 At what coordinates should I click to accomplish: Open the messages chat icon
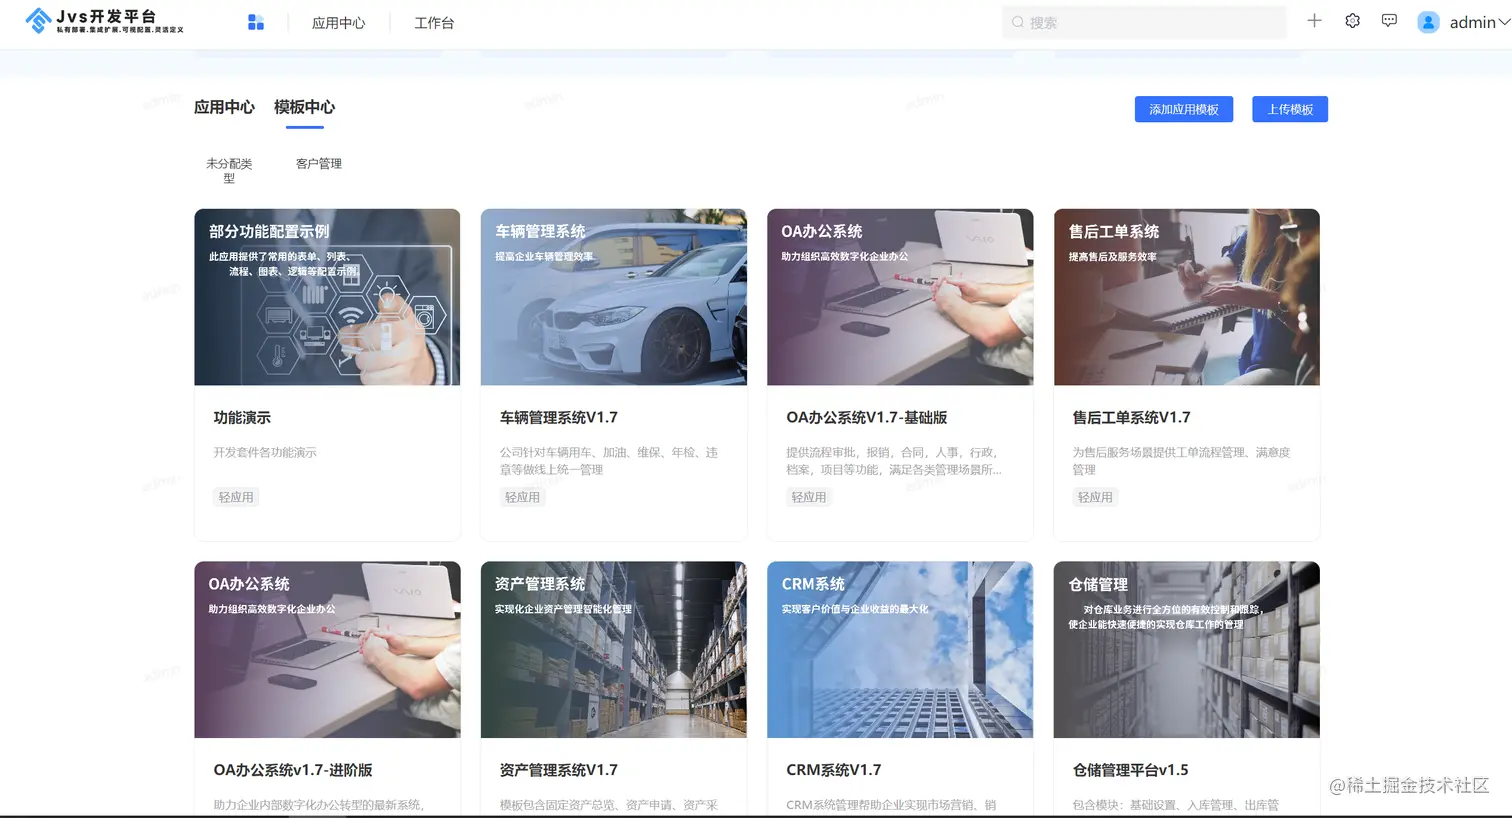click(x=1389, y=21)
